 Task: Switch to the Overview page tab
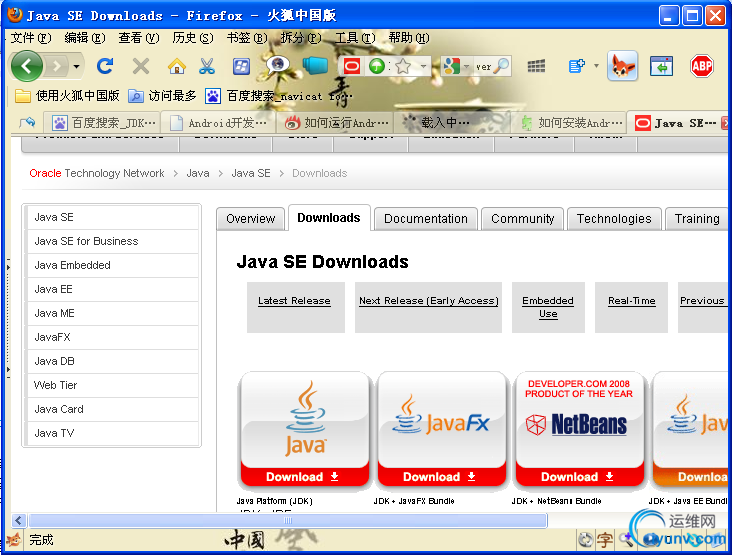(251, 219)
